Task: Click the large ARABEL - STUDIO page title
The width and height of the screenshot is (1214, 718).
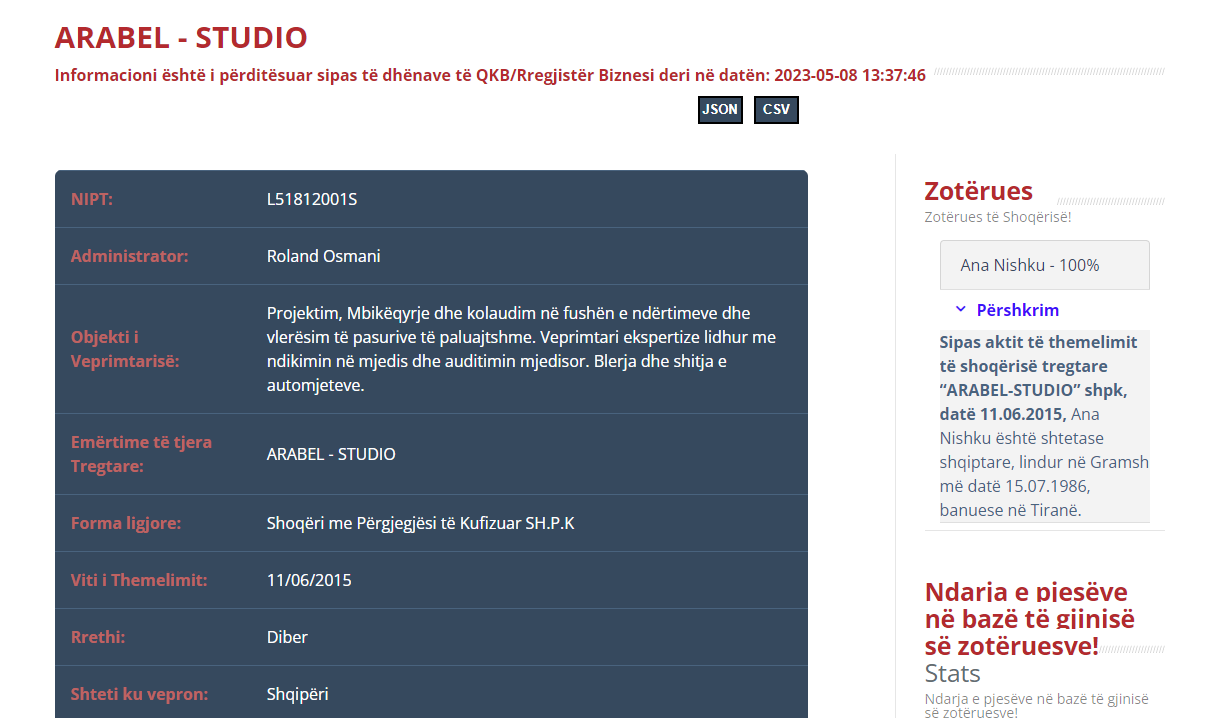Action: [x=181, y=38]
